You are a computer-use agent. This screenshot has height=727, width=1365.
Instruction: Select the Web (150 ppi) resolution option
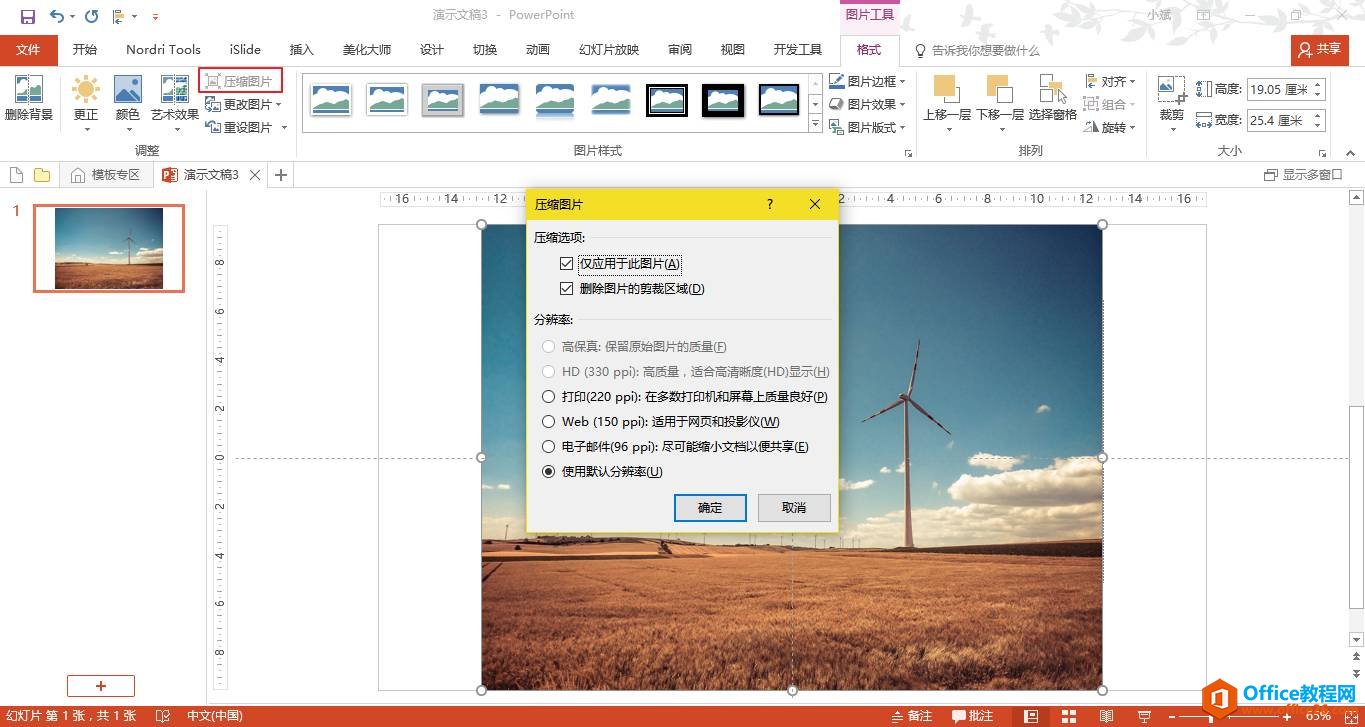(548, 421)
